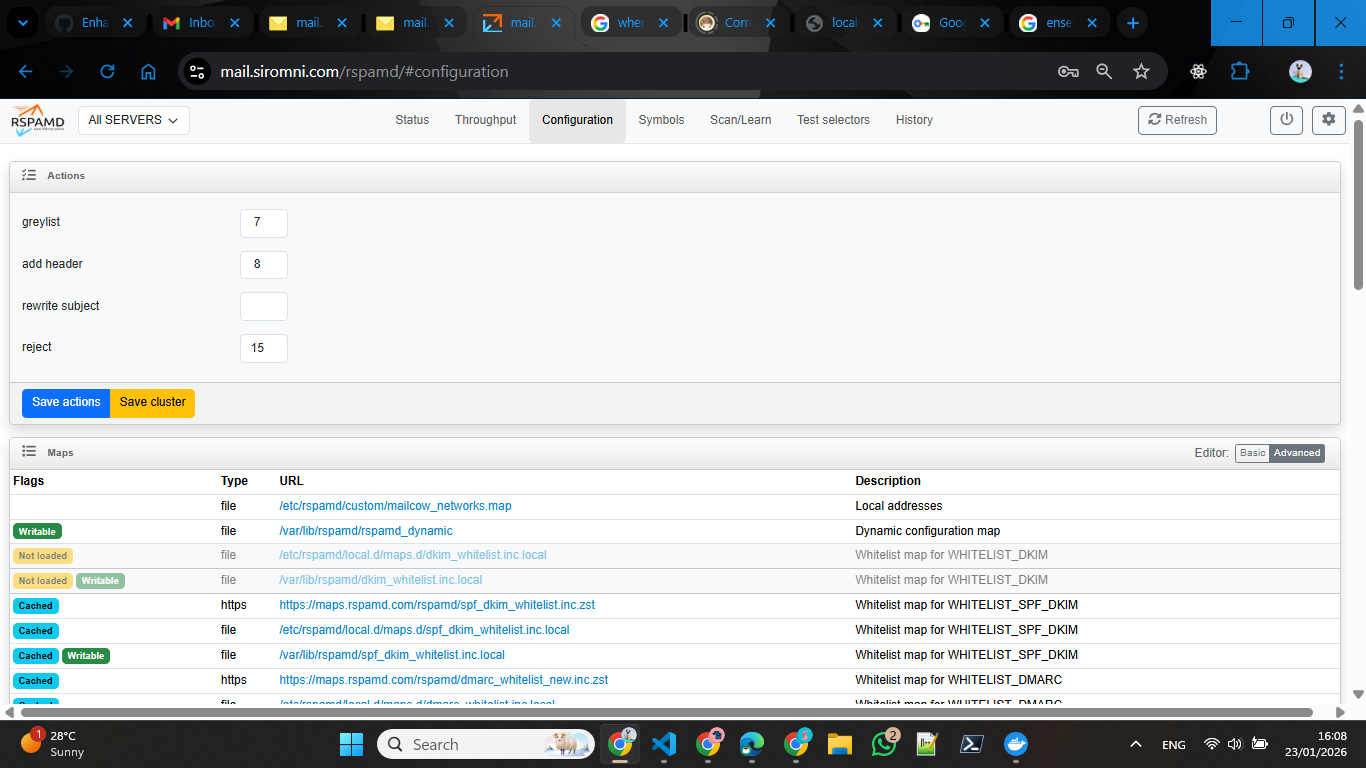
Task: Switch to the Symbols tab
Action: pos(661,119)
